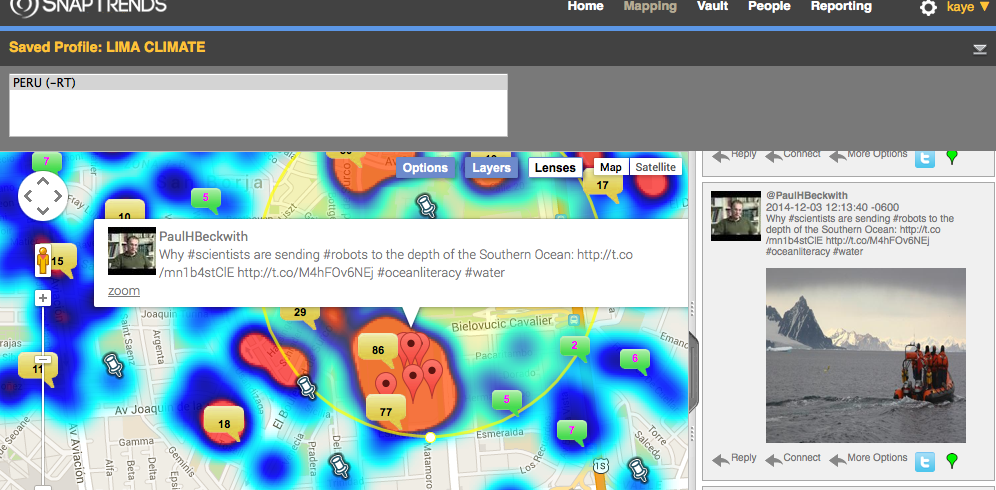Open the Lenses button

555,168
